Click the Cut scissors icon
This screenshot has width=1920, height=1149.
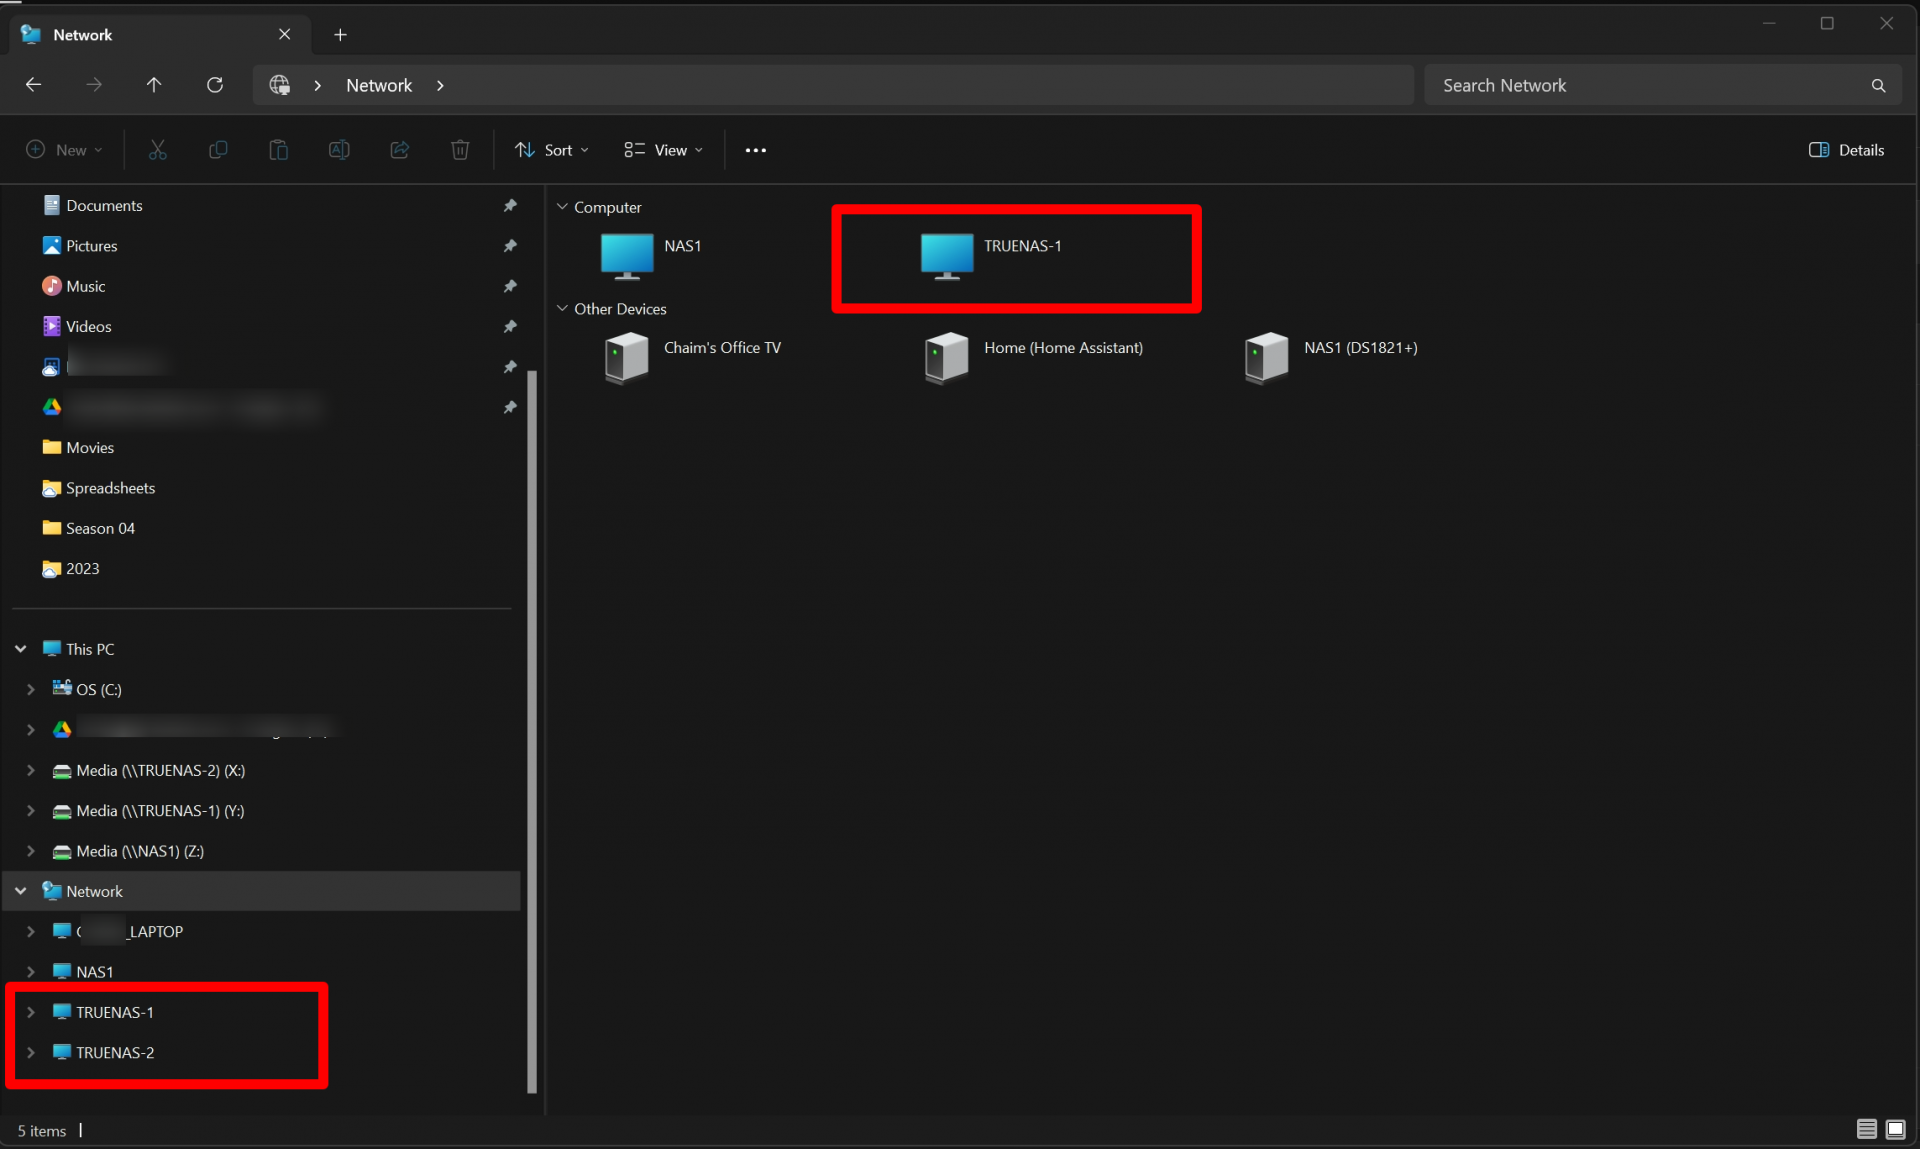pos(158,150)
